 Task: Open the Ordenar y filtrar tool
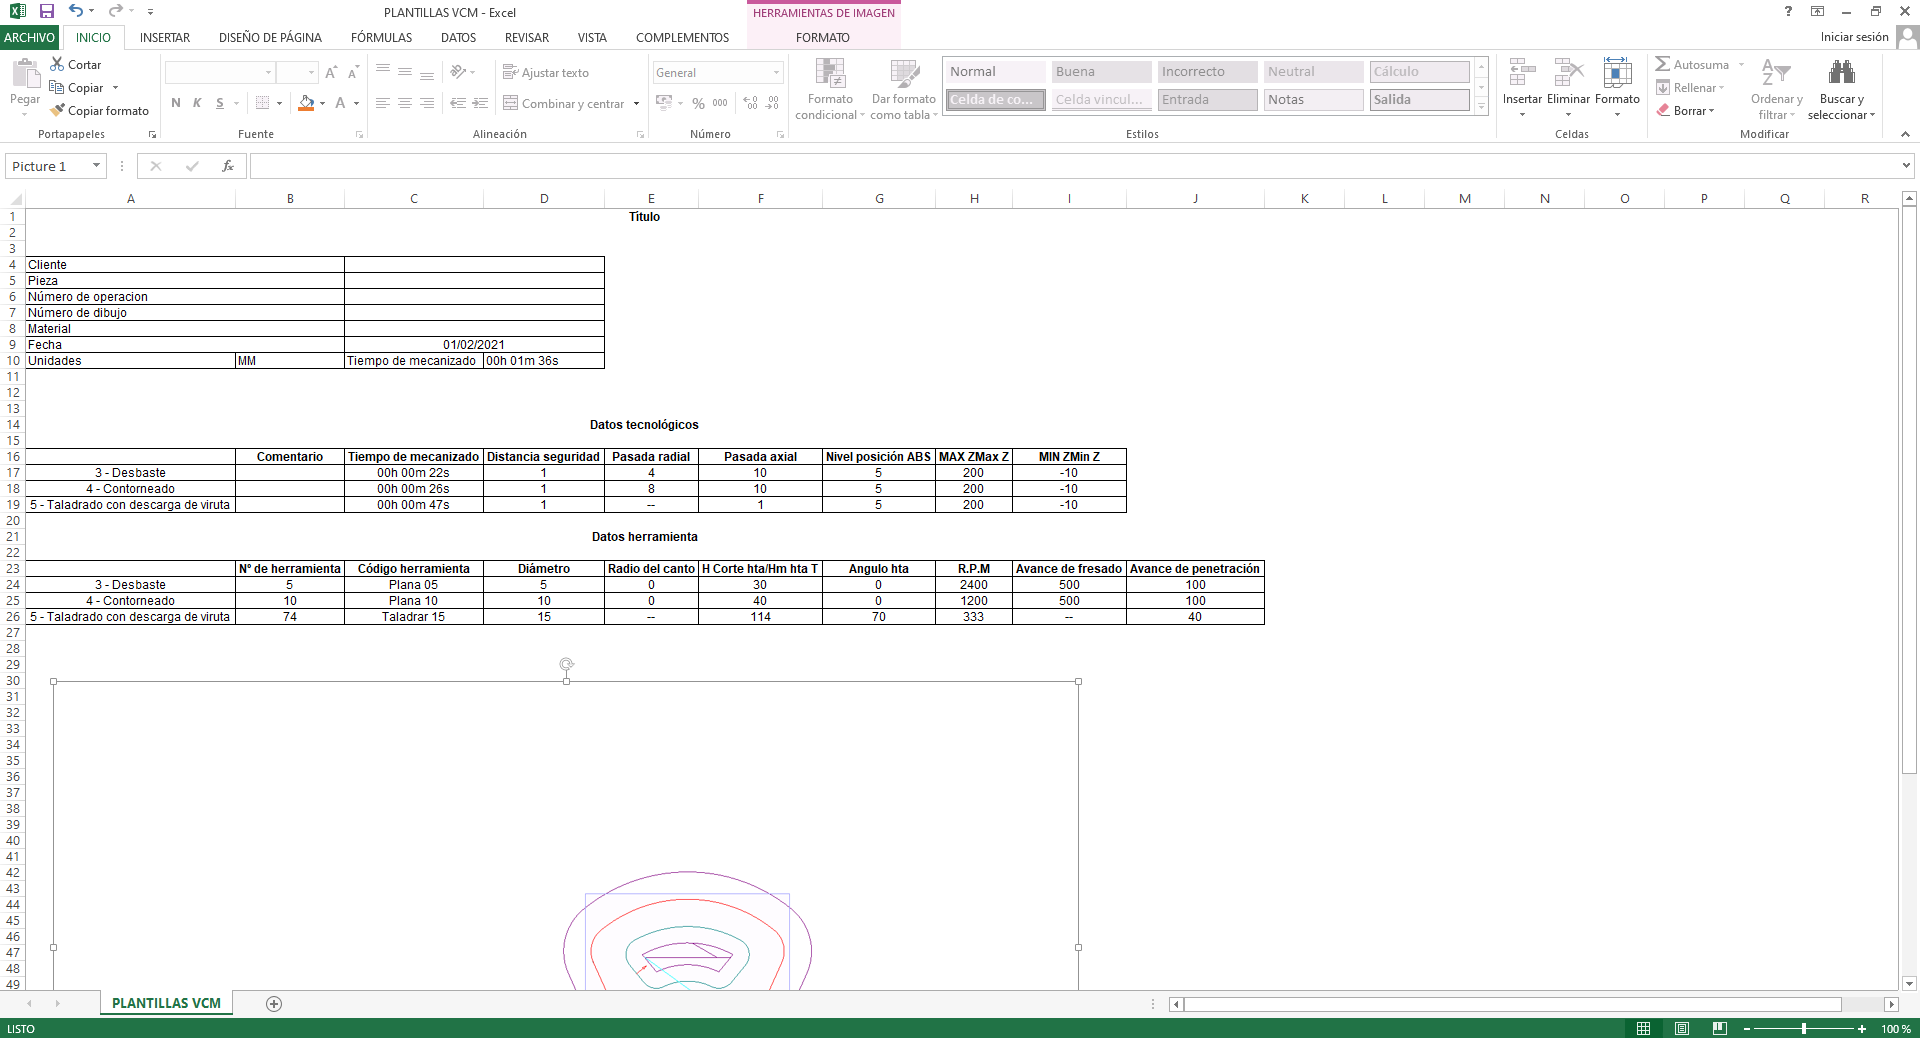1776,88
